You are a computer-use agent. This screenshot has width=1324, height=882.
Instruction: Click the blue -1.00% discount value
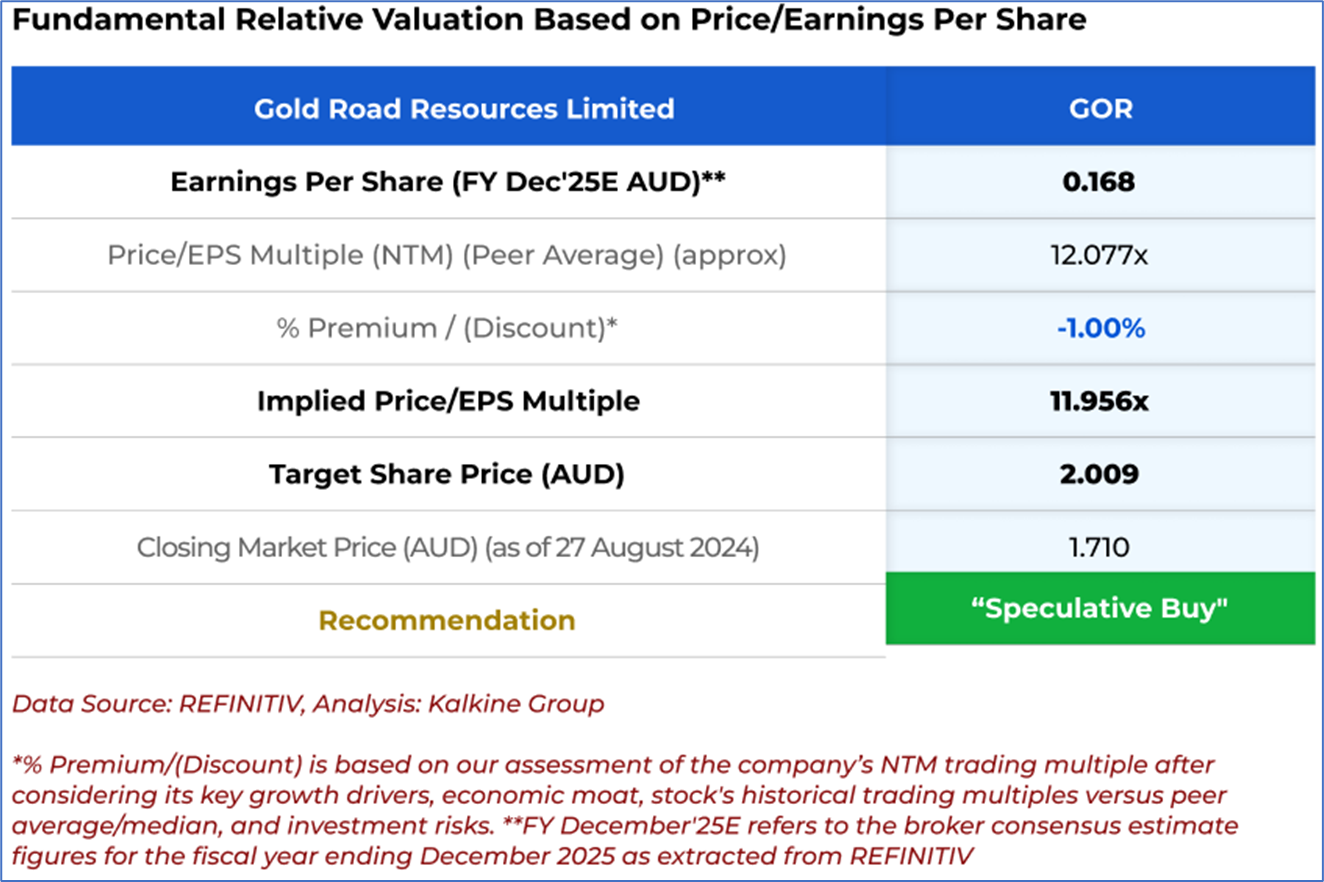(1100, 328)
